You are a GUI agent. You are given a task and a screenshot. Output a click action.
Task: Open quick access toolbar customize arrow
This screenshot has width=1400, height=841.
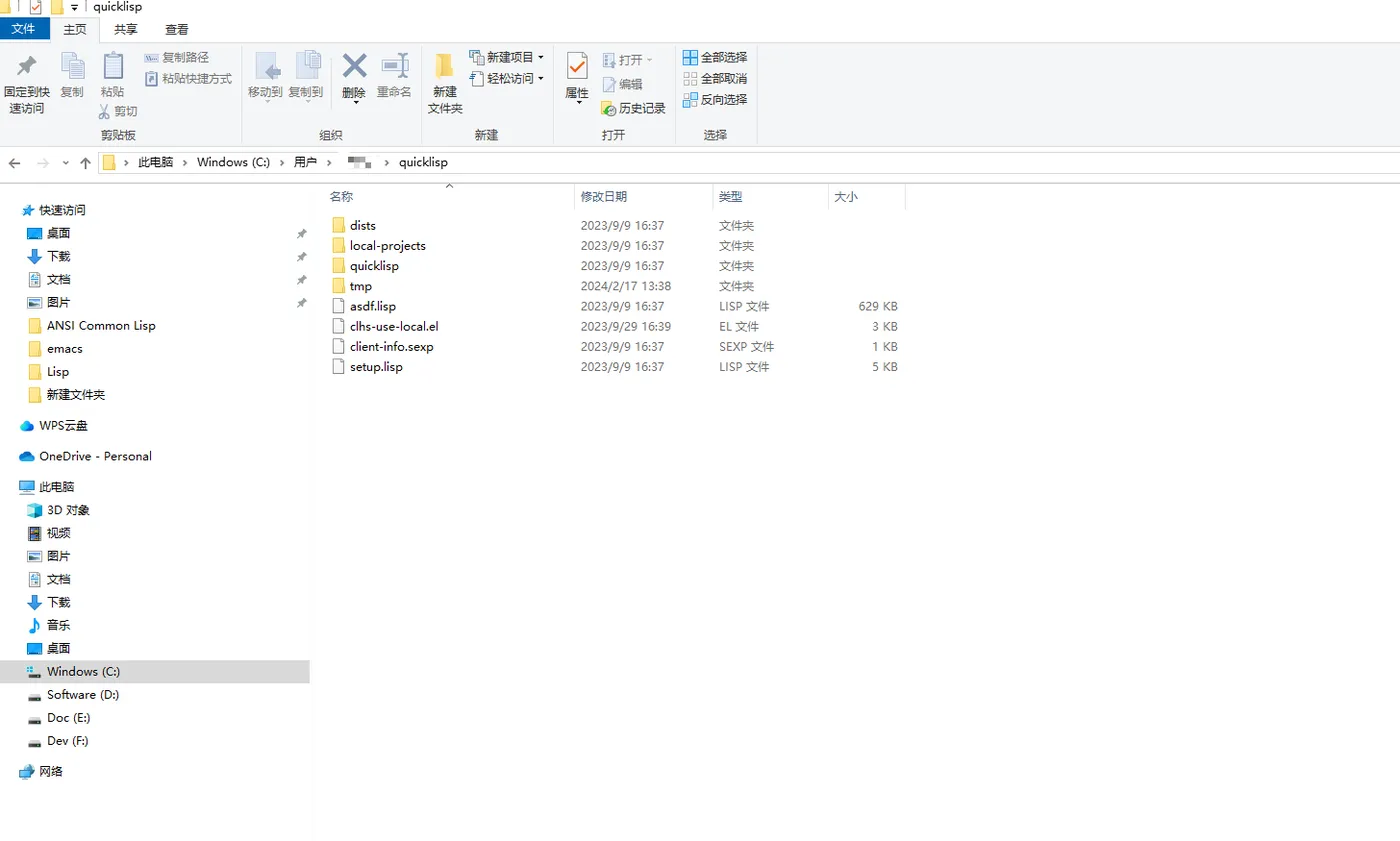(x=75, y=8)
